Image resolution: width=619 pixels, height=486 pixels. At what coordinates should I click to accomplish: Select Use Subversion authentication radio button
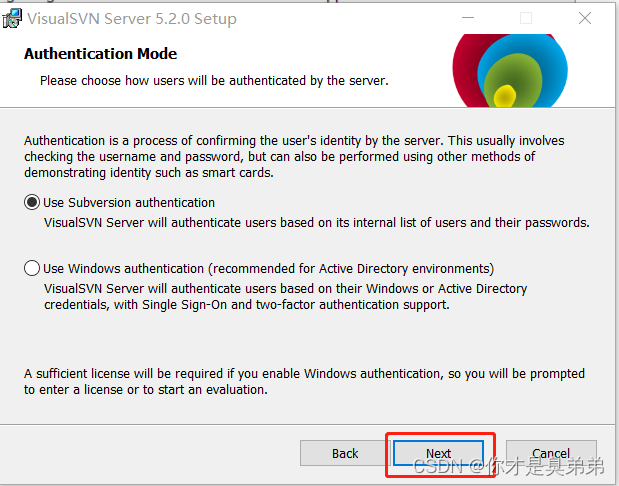[x=32, y=202]
